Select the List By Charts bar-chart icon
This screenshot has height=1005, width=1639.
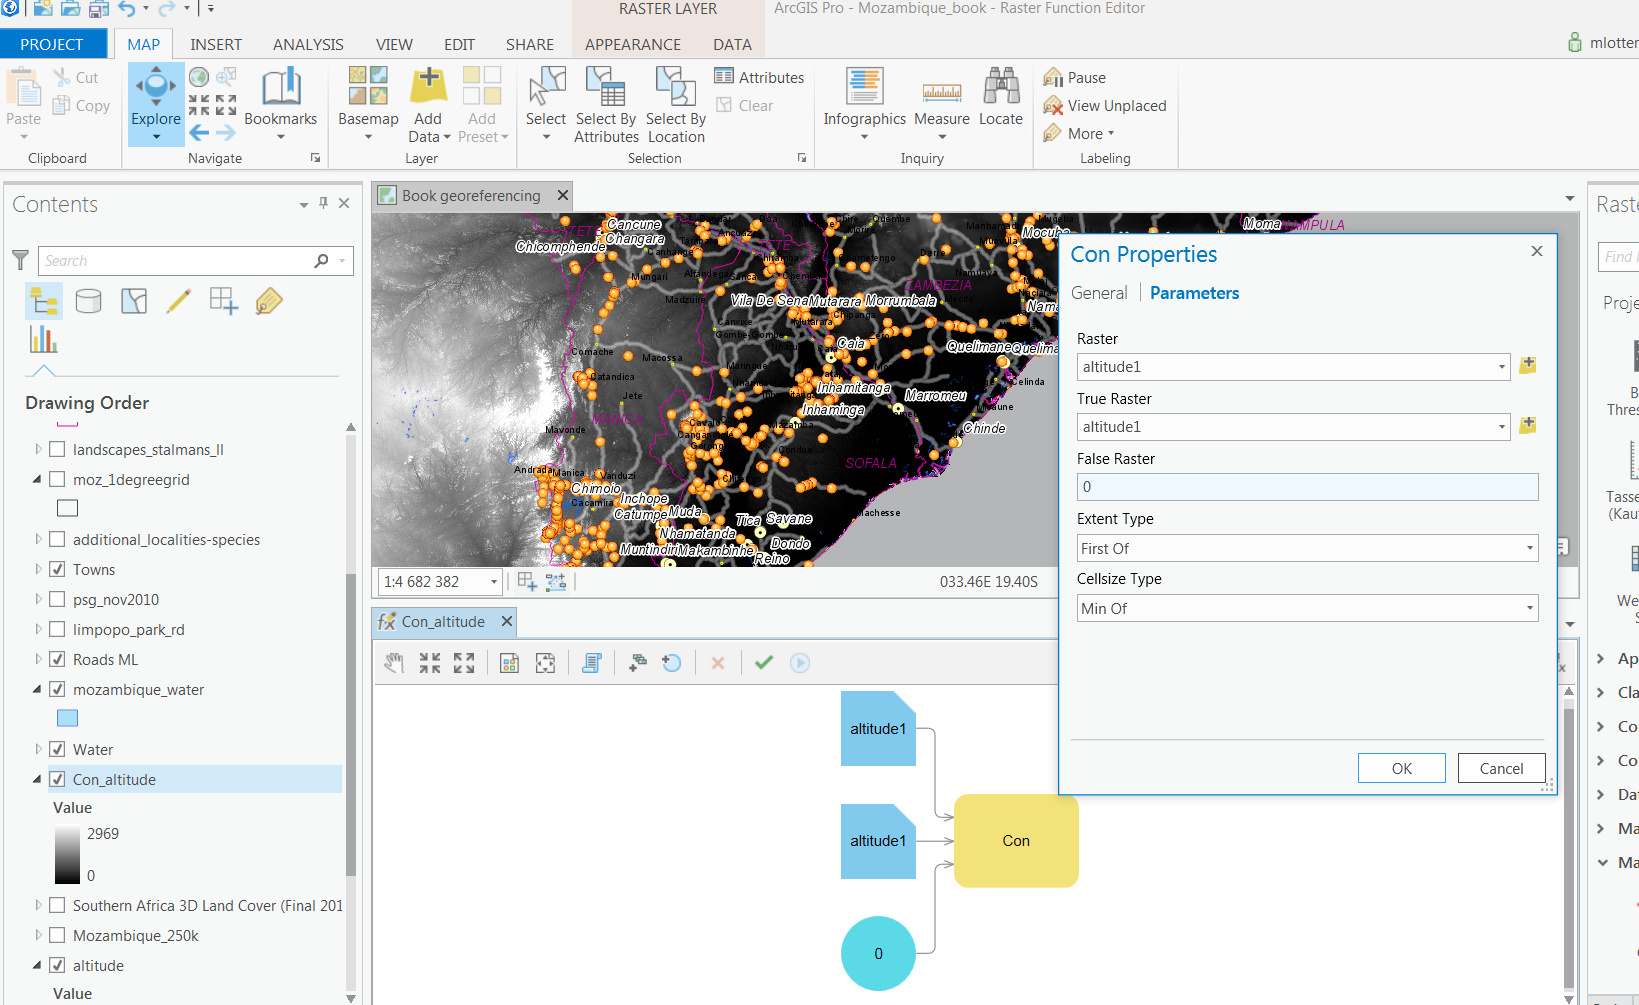pos(43,340)
